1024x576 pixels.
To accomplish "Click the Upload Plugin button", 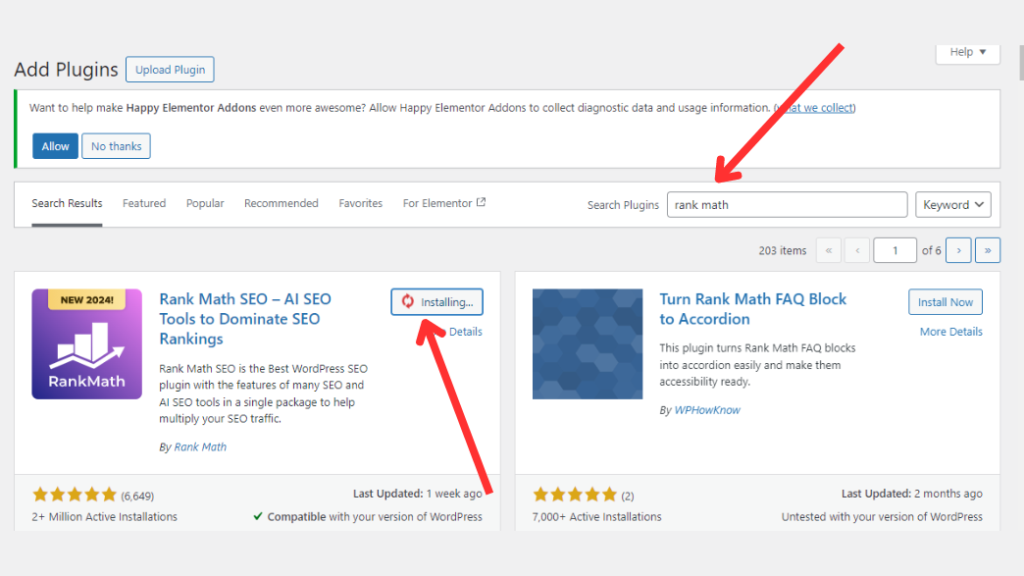I will [170, 69].
